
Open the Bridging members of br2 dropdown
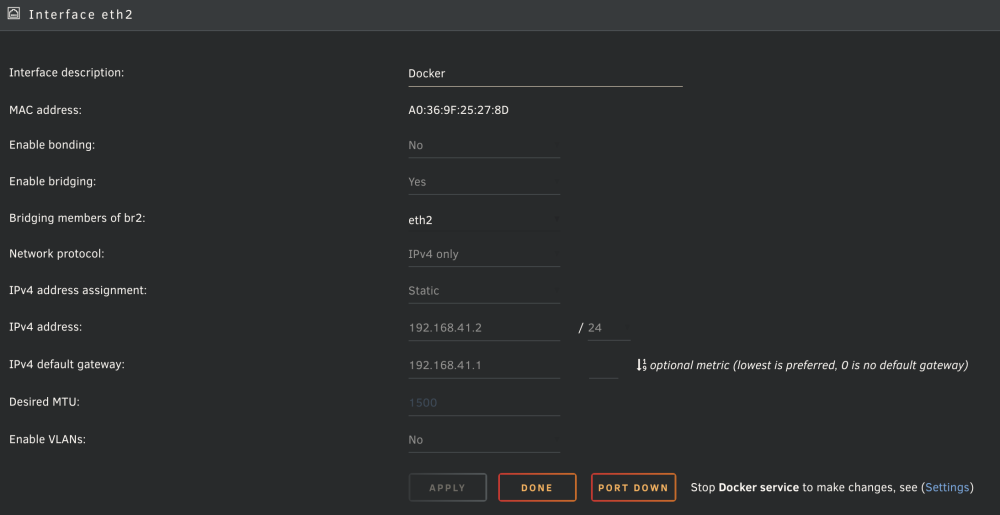pos(484,220)
